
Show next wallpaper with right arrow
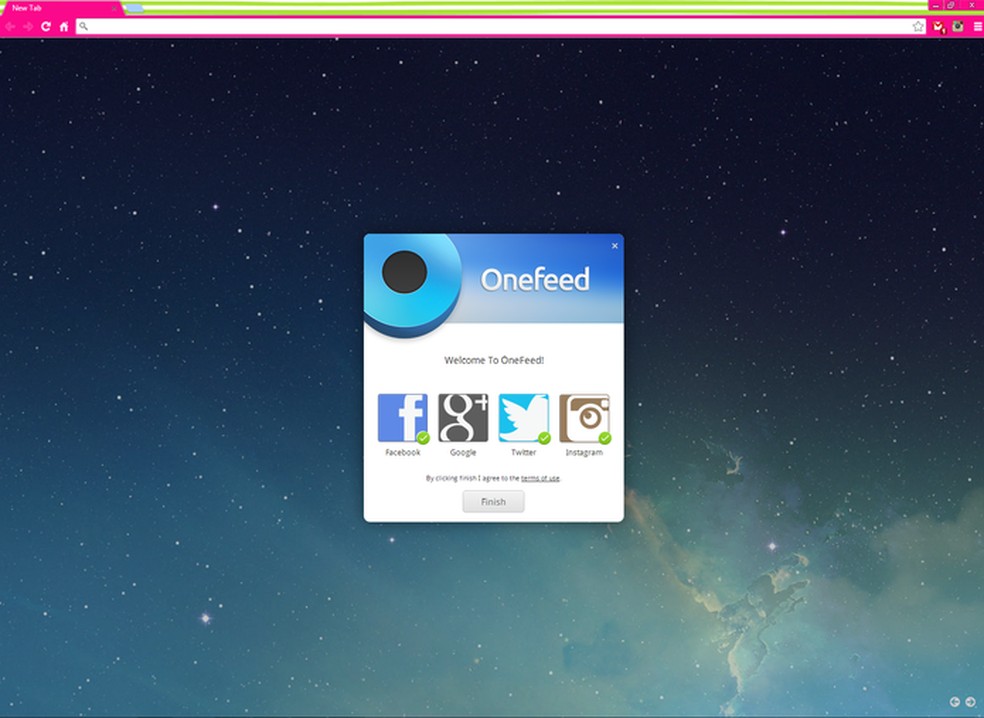(x=970, y=702)
